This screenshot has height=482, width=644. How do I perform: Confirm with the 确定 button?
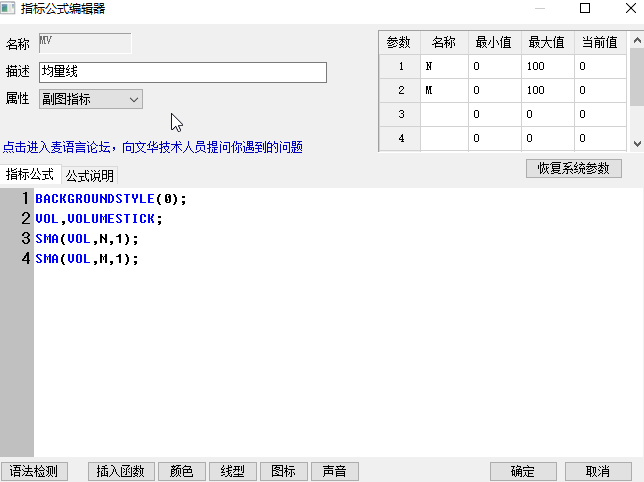click(x=523, y=471)
